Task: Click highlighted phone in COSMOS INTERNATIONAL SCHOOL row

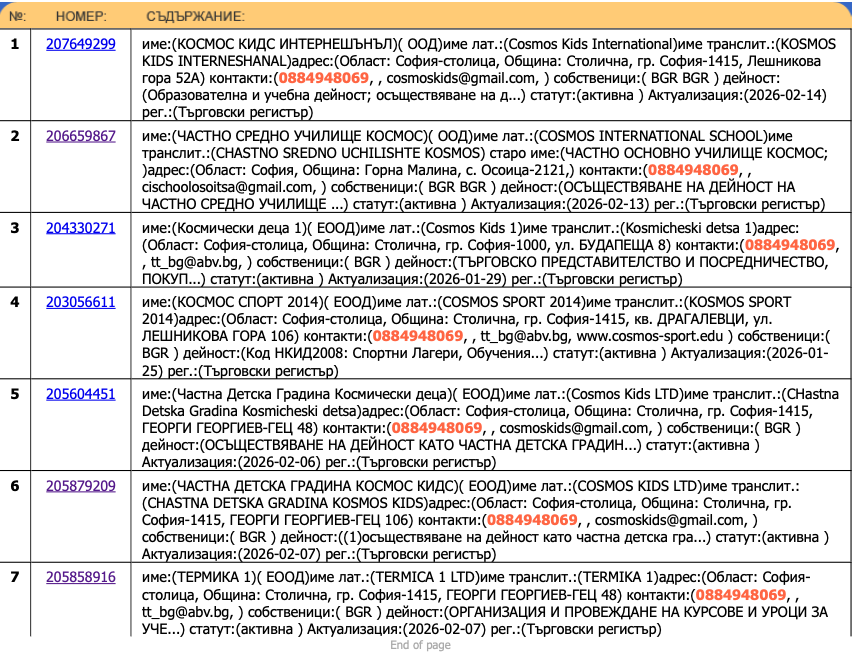Action: (x=692, y=170)
